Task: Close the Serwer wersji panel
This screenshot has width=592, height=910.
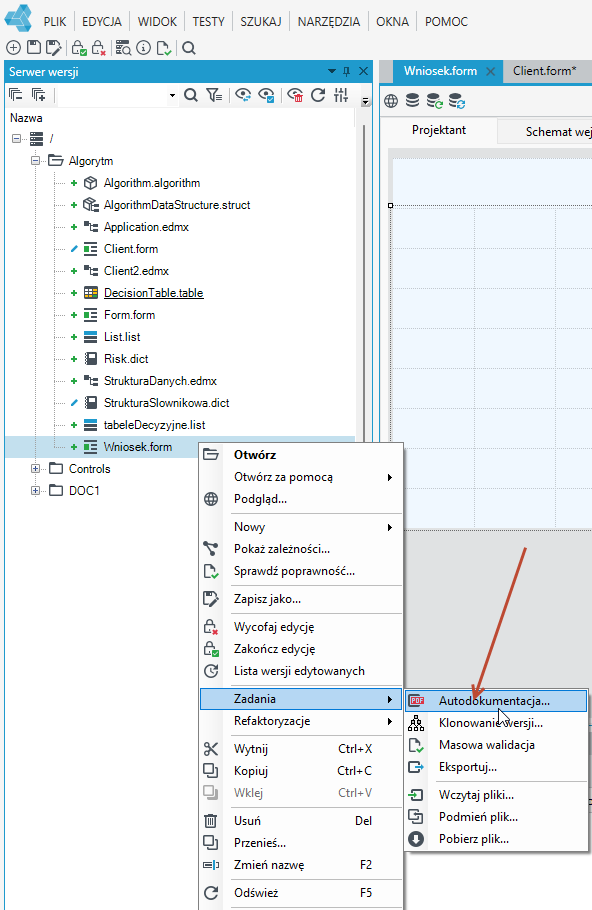Action: pos(363,71)
